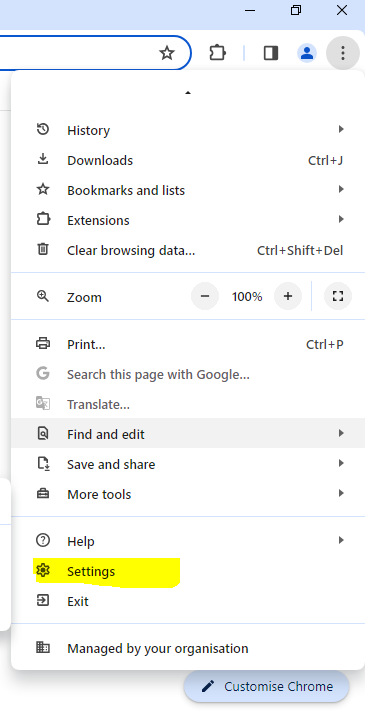Decrease zoom with the minus button

click(205, 296)
